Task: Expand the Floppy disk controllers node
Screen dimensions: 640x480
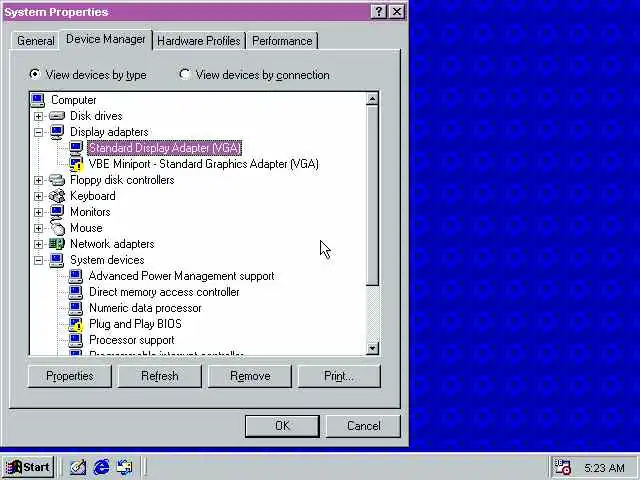Action: (x=38, y=180)
